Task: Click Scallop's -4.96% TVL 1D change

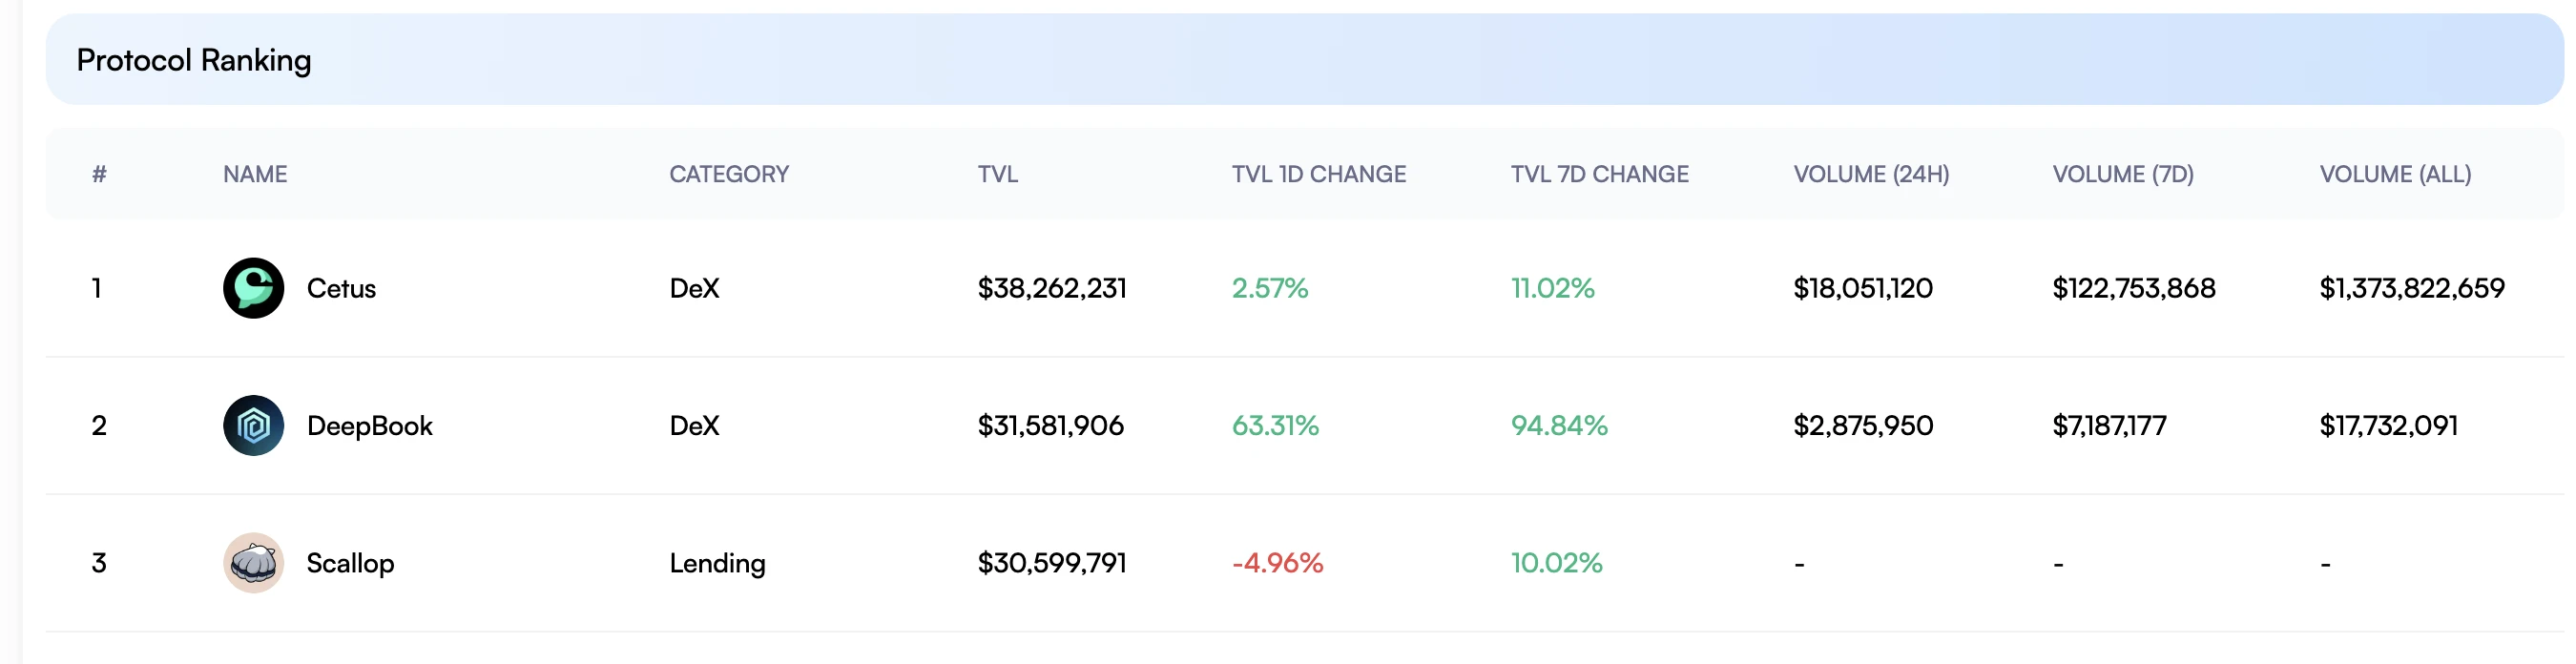Action: click(x=1276, y=563)
